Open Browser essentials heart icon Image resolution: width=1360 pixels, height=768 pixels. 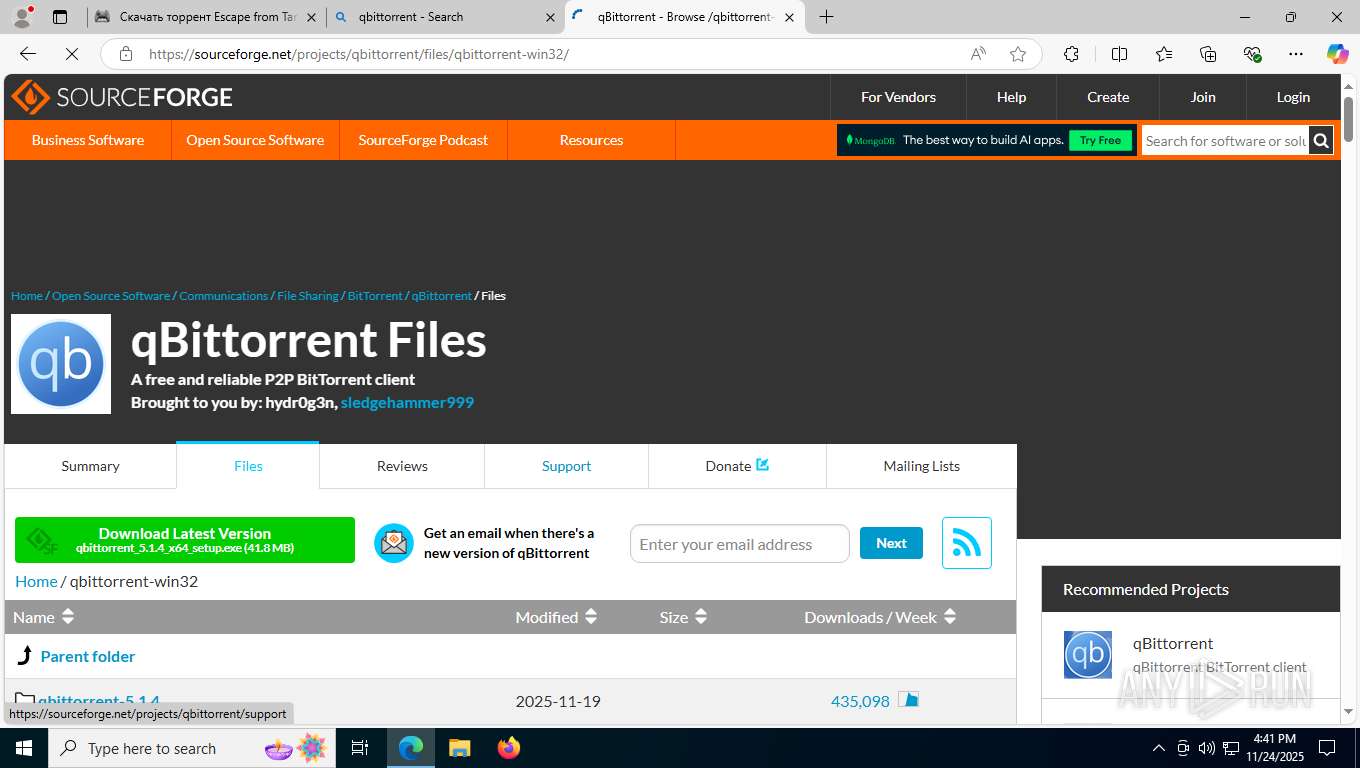[x=1252, y=54]
